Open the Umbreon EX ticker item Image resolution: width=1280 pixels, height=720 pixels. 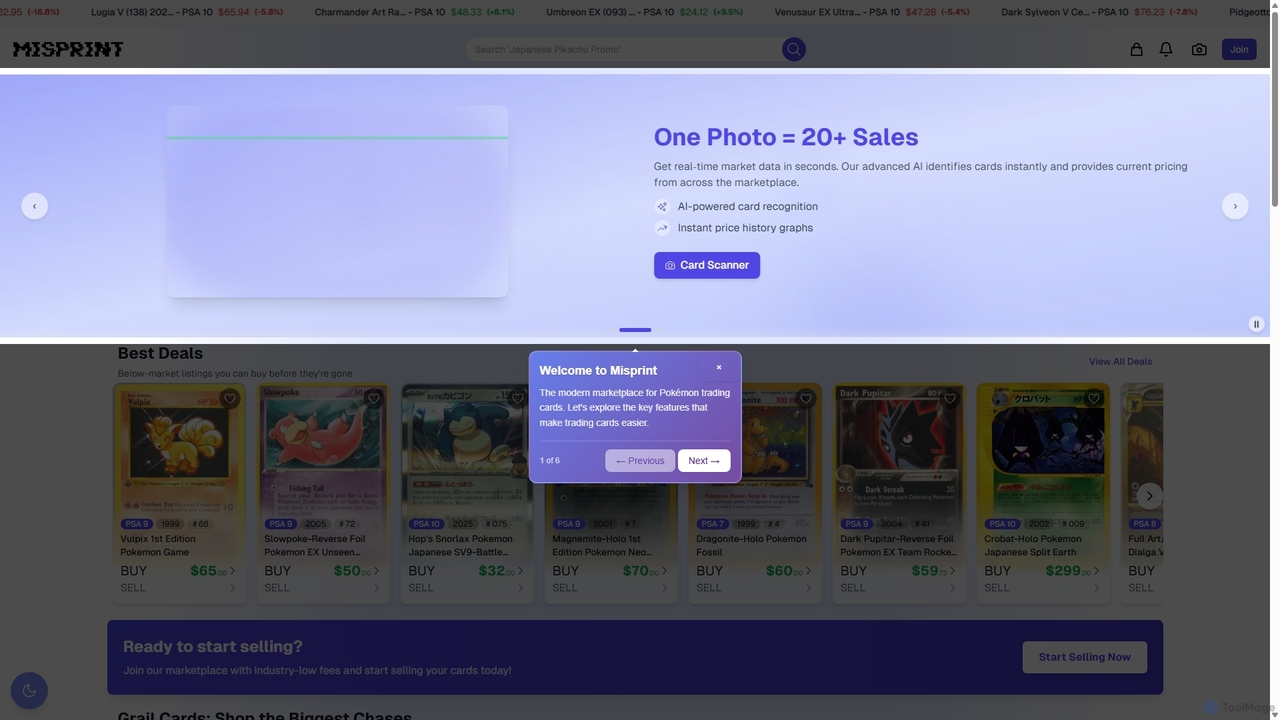coord(643,12)
